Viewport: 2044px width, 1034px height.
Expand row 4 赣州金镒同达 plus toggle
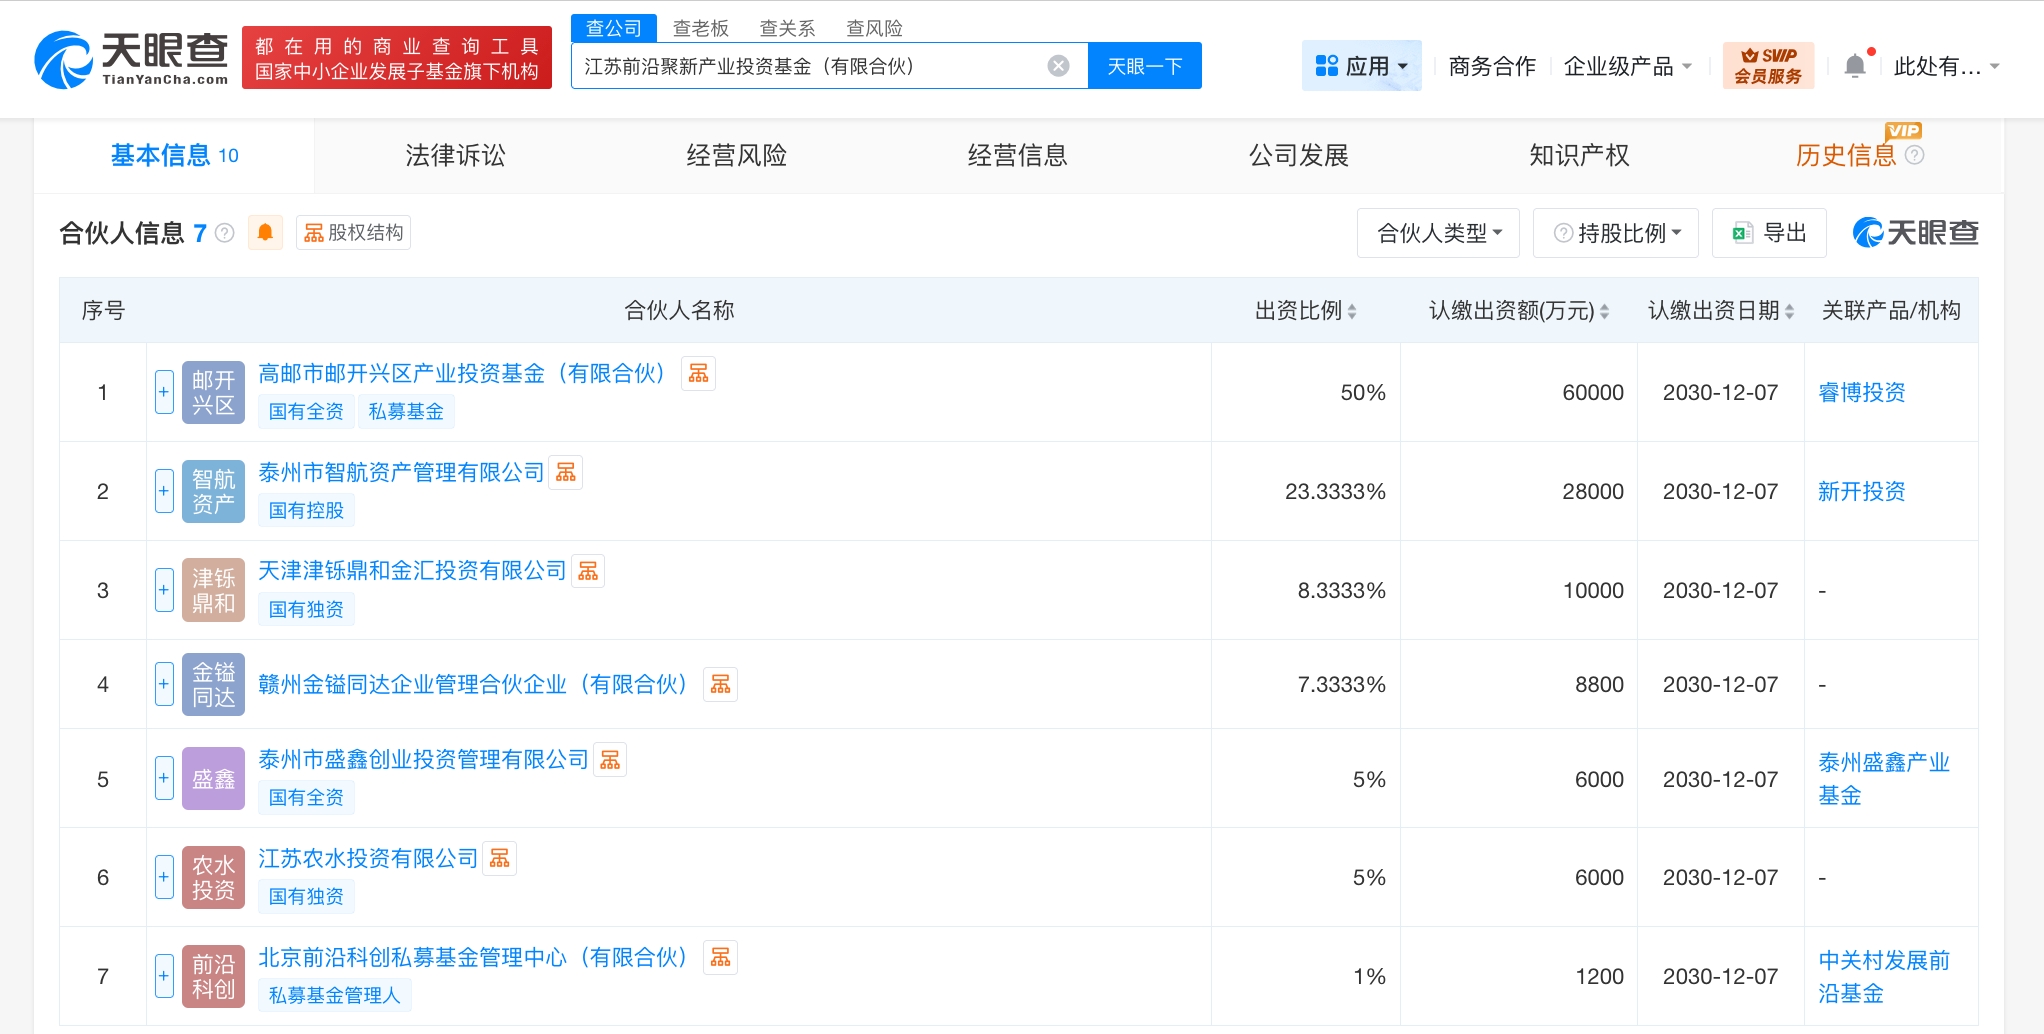(164, 684)
